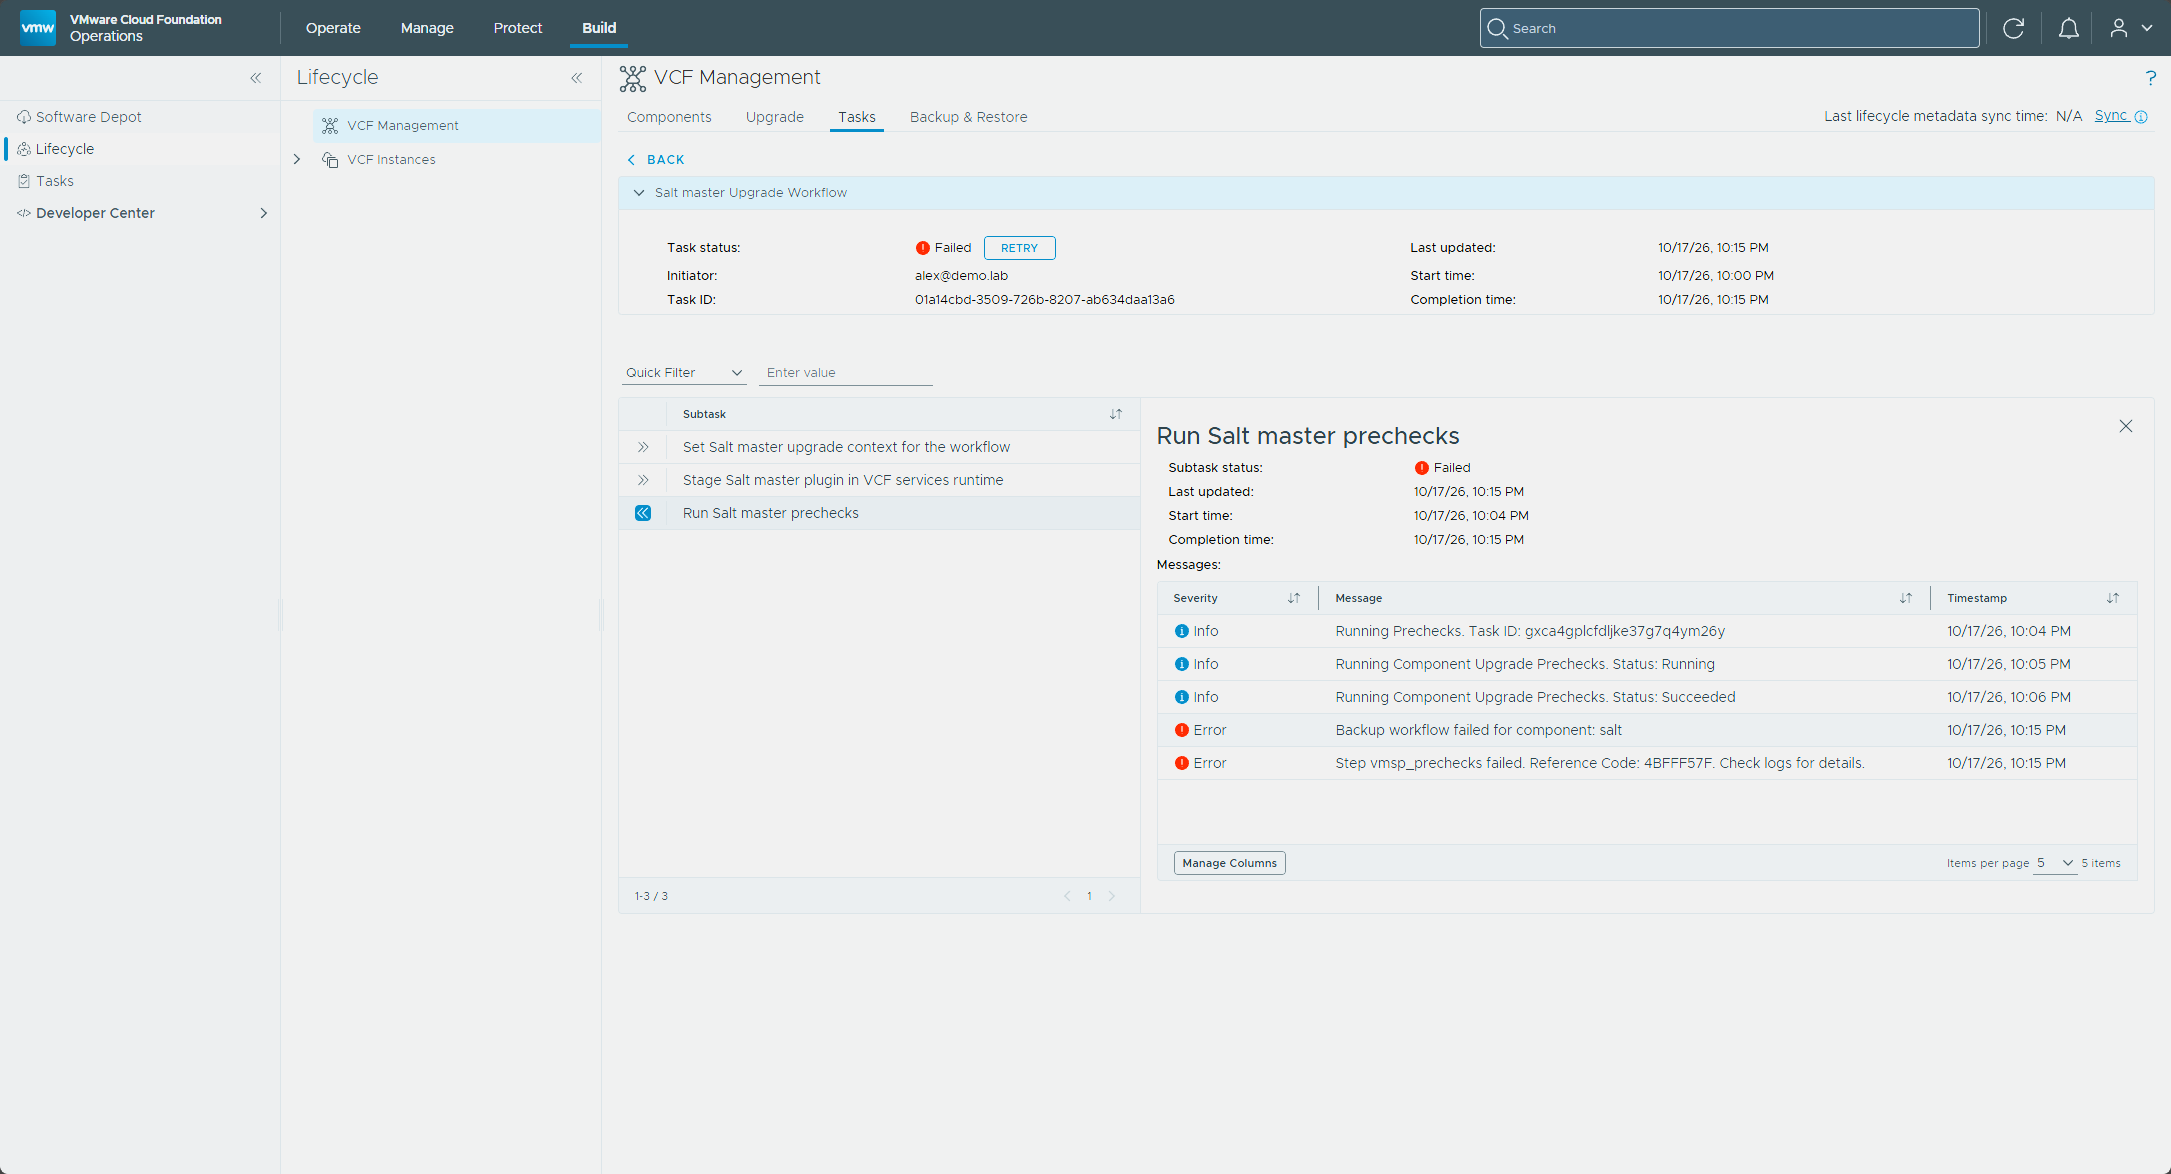2171x1174 pixels.
Task: Expand the Developer Center menu
Action: (x=264, y=213)
